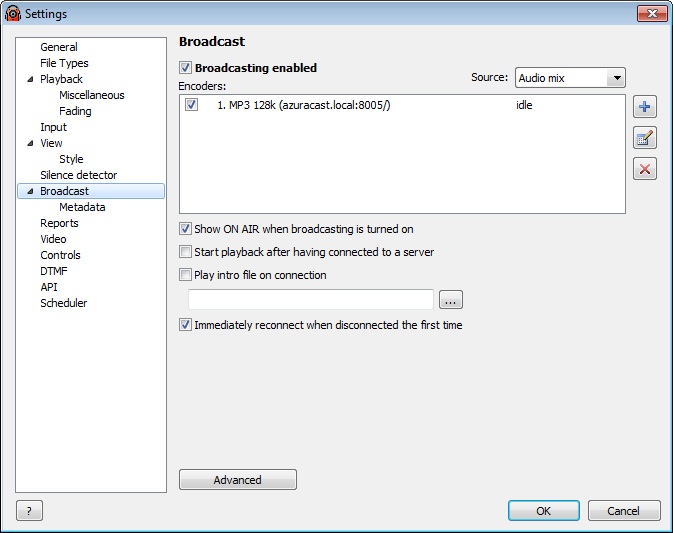The width and height of the screenshot is (673, 533).
Task: Edit the selected encoder with the pencil icon
Action: pos(645,138)
